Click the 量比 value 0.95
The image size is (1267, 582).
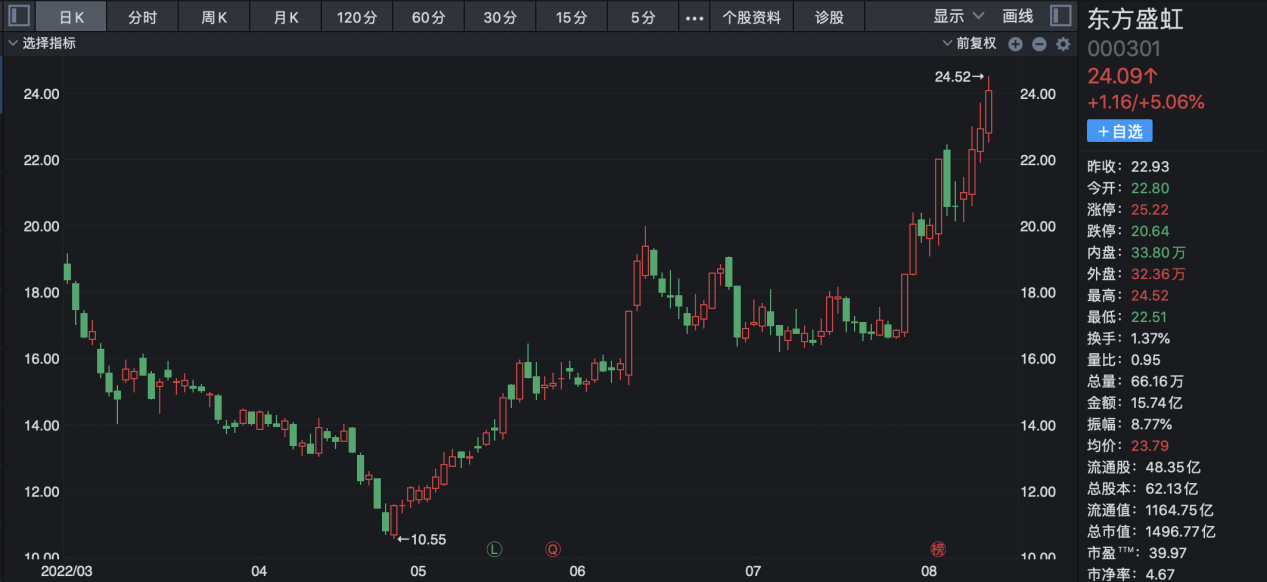click(x=1146, y=360)
